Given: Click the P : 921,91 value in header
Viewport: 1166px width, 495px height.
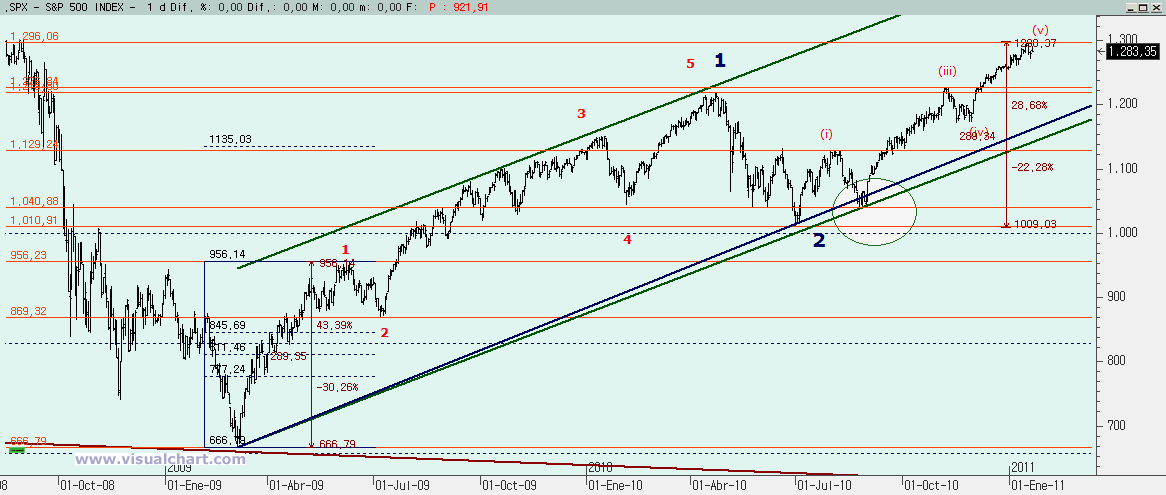Looking at the screenshot, I should (x=460, y=7).
